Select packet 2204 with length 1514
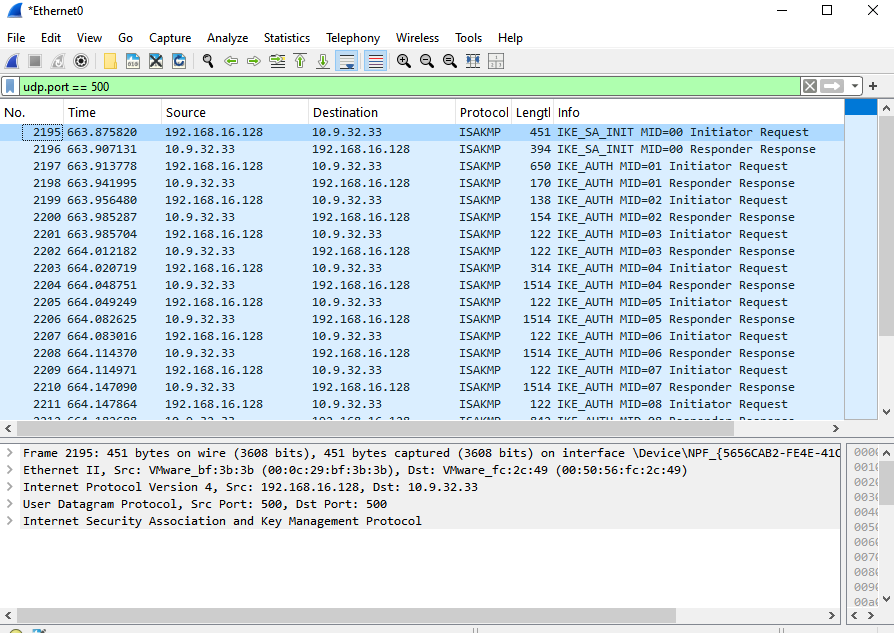The width and height of the screenshot is (894, 633). [422, 285]
